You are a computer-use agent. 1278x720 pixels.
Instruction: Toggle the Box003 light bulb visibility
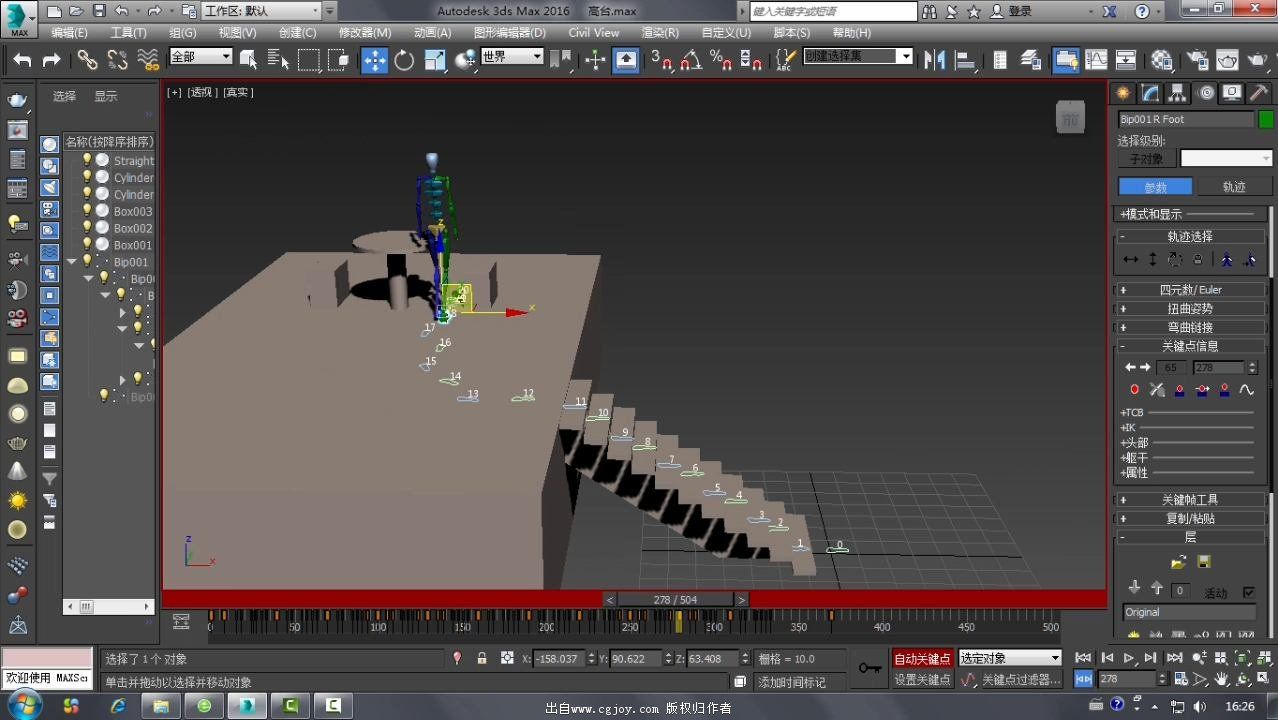(87, 211)
